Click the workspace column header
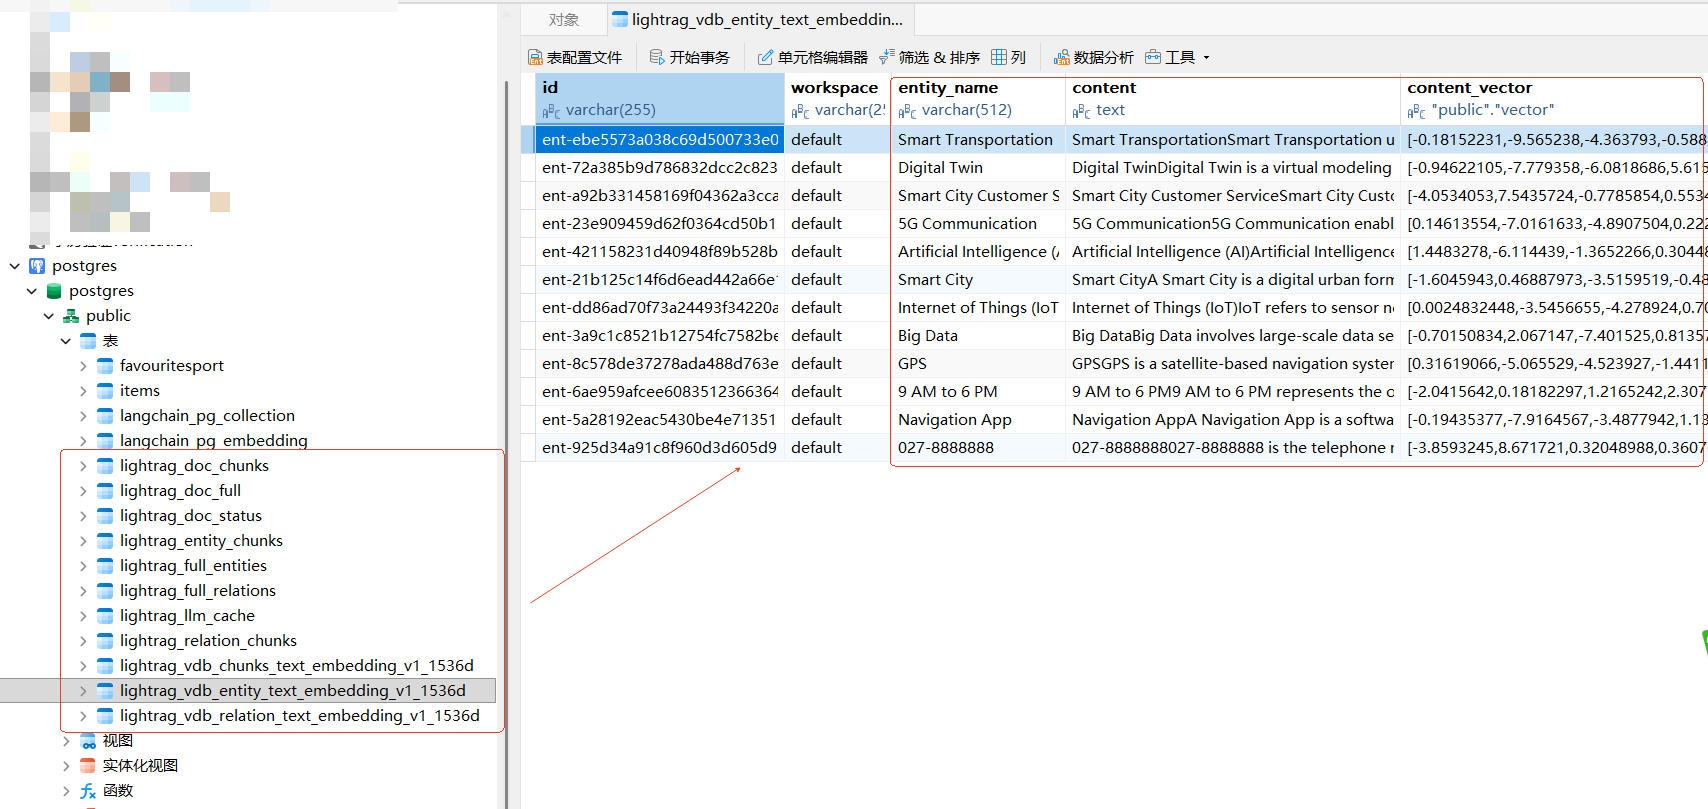Image resolution: width=1708 pixels, height=809 pixels. click(837, 99)
